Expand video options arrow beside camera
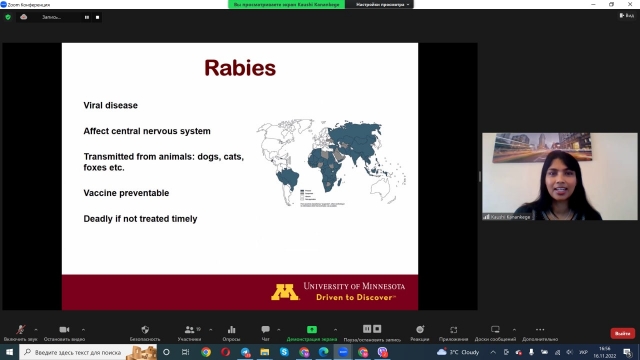This screenshot has width=640, height=360. point(83,330)
